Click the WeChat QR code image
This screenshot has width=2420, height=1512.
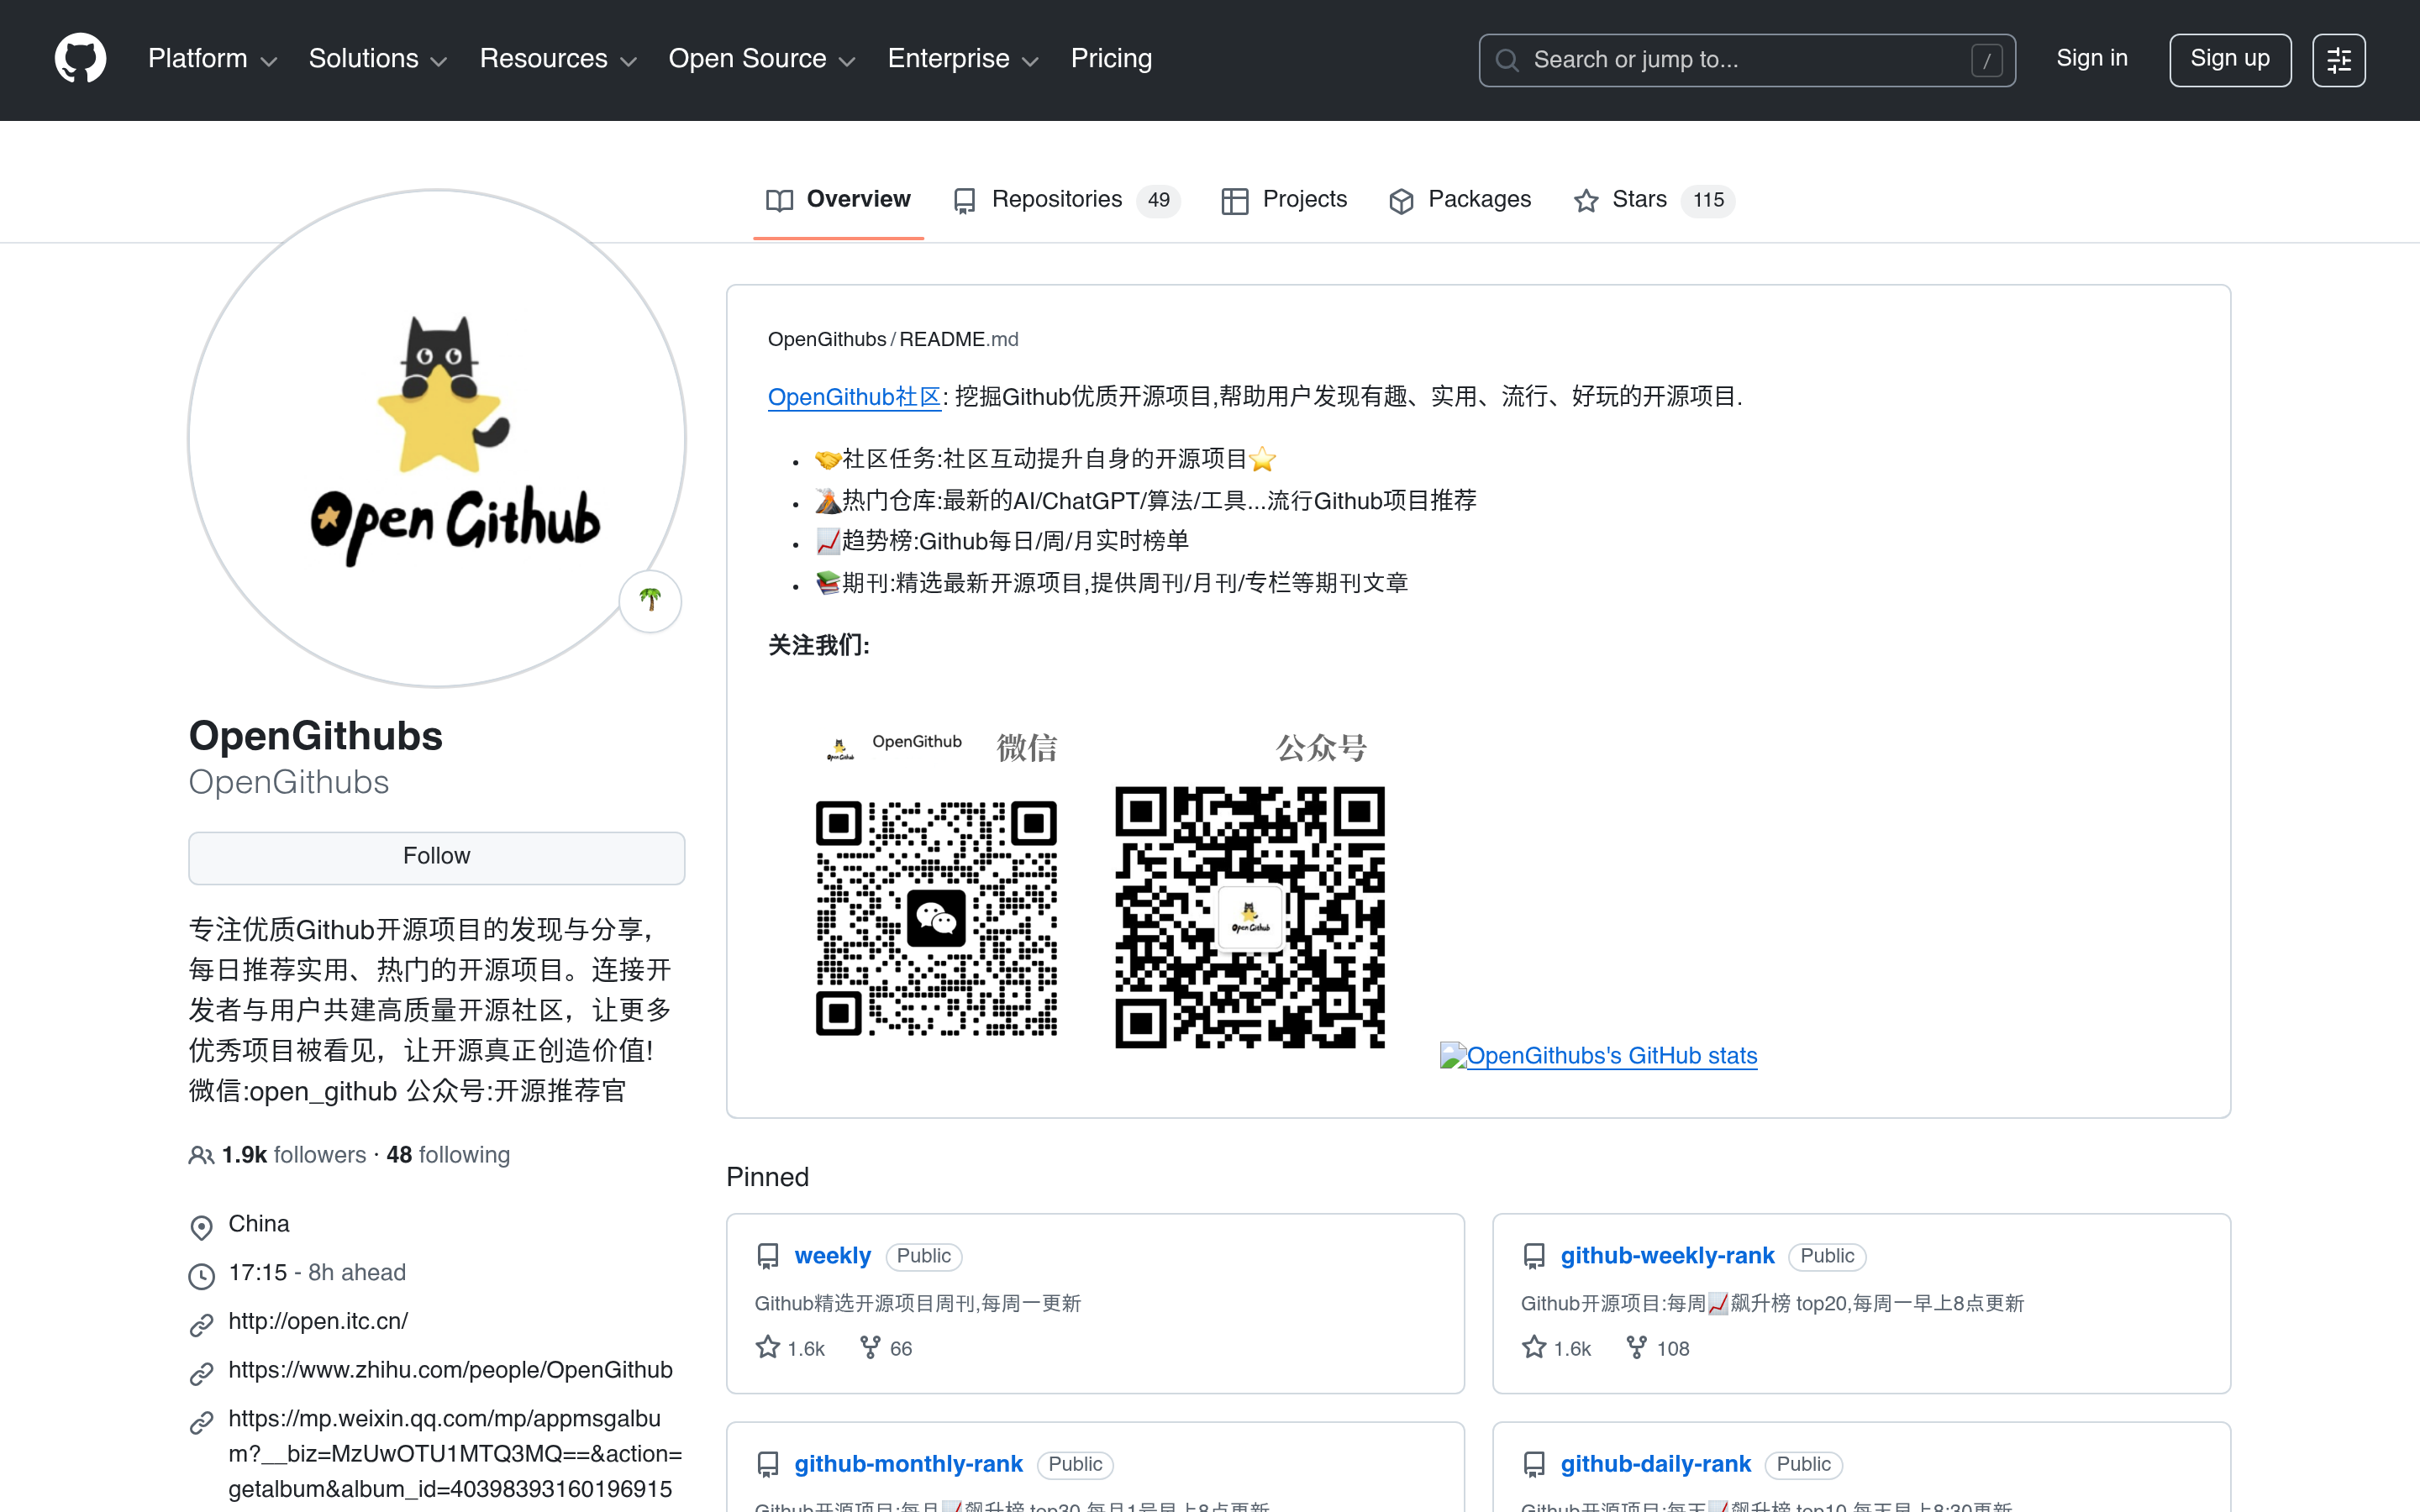click(936, 918)
